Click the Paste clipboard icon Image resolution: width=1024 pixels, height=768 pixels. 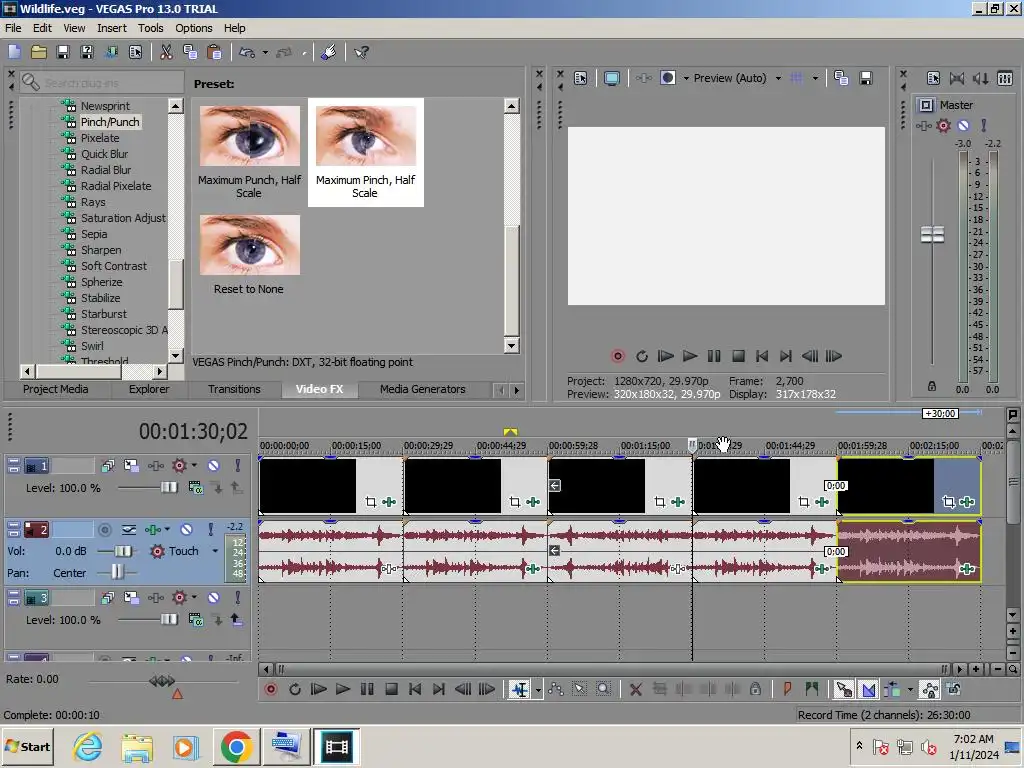coord(214,52)
